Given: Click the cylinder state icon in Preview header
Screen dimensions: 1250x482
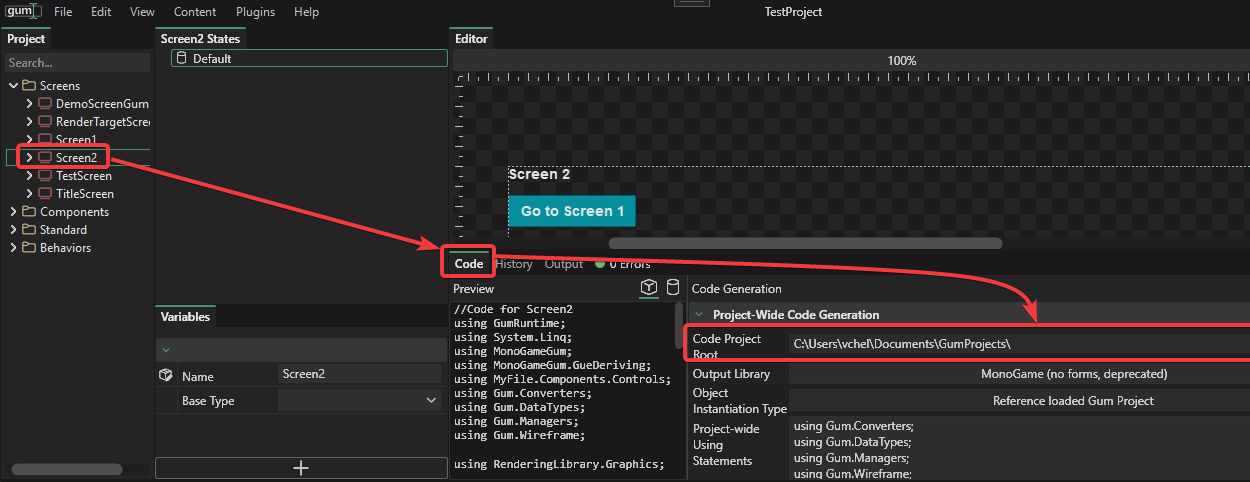Looking at the screenshot, I should (673, 288).
